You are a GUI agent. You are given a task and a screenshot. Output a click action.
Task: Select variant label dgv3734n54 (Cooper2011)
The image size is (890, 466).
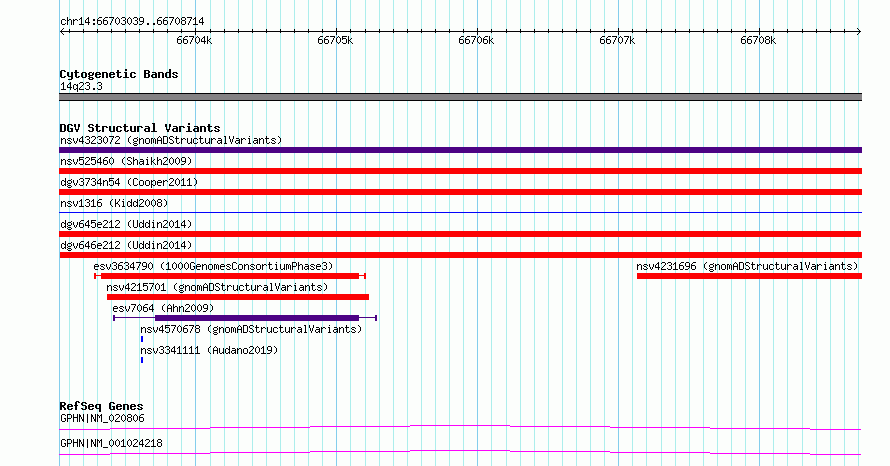pyautogui.click(x=129, y=182)
